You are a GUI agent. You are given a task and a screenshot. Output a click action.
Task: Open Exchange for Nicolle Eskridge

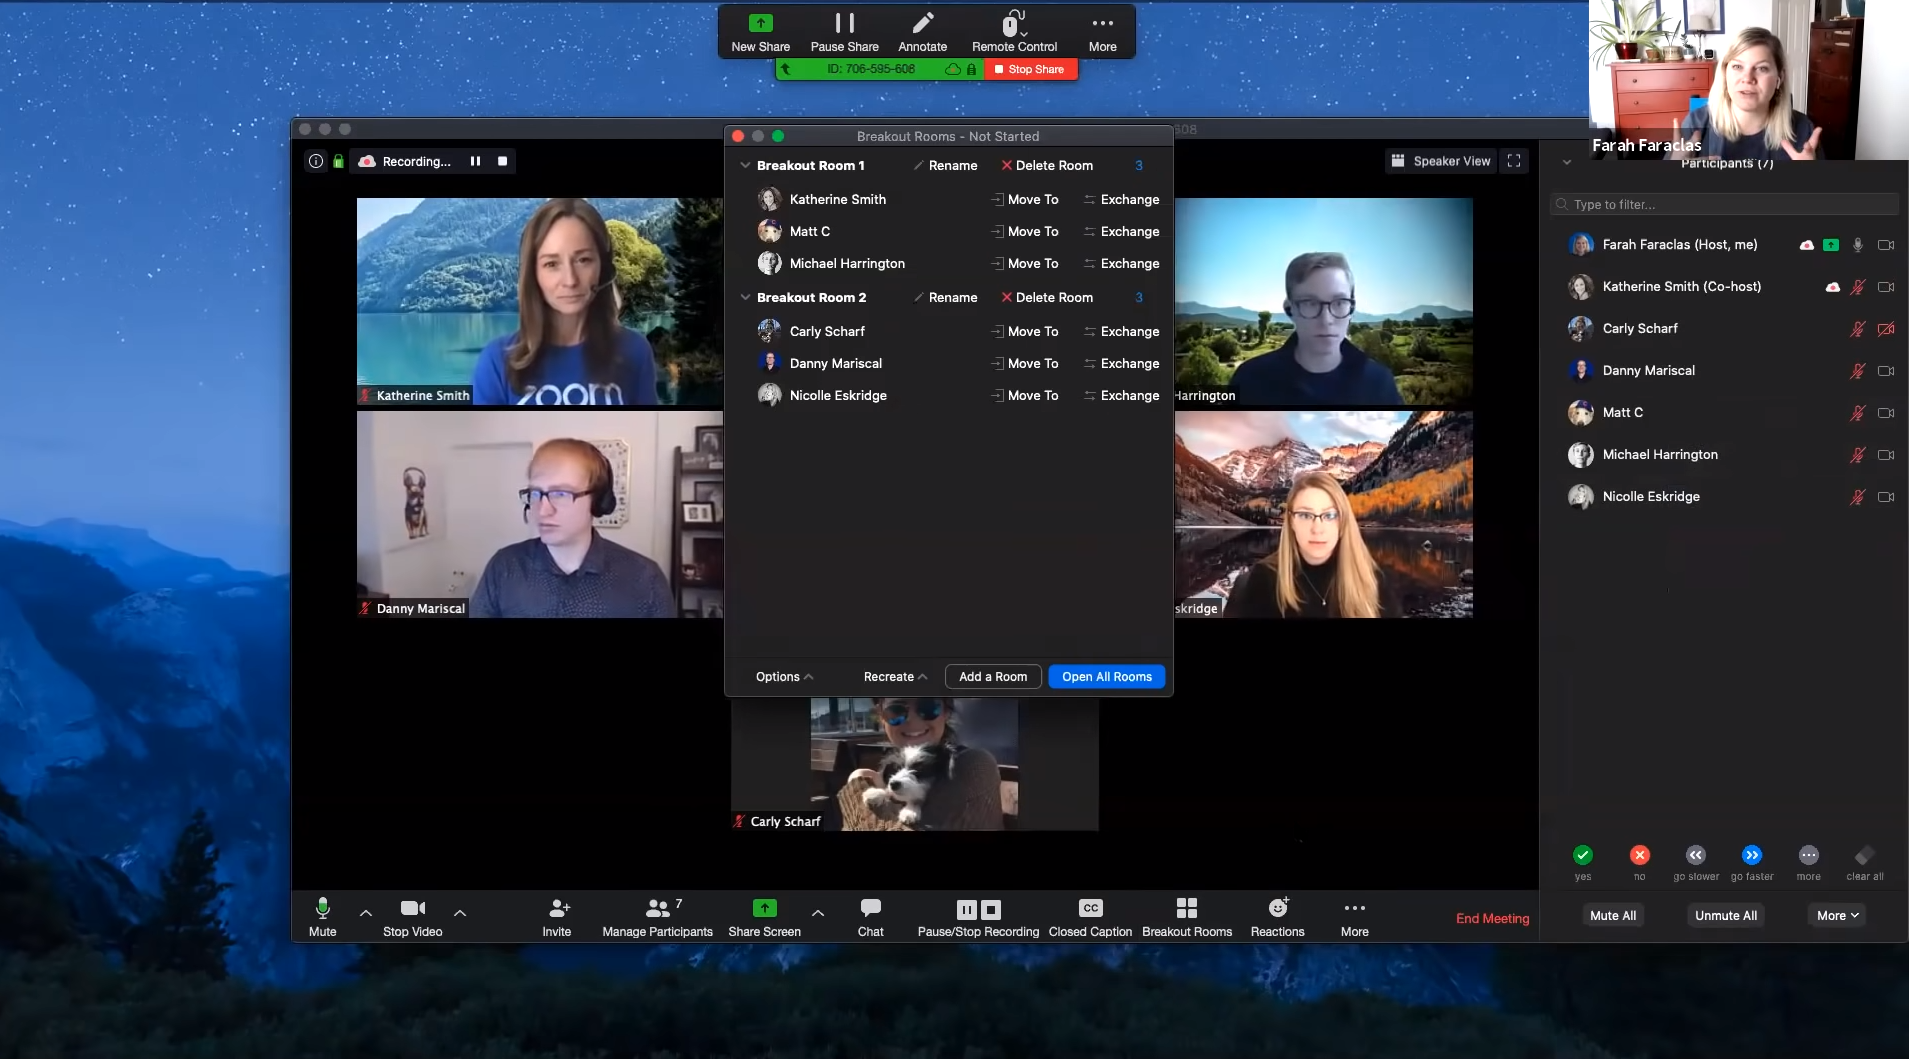tap(1121, 395)
